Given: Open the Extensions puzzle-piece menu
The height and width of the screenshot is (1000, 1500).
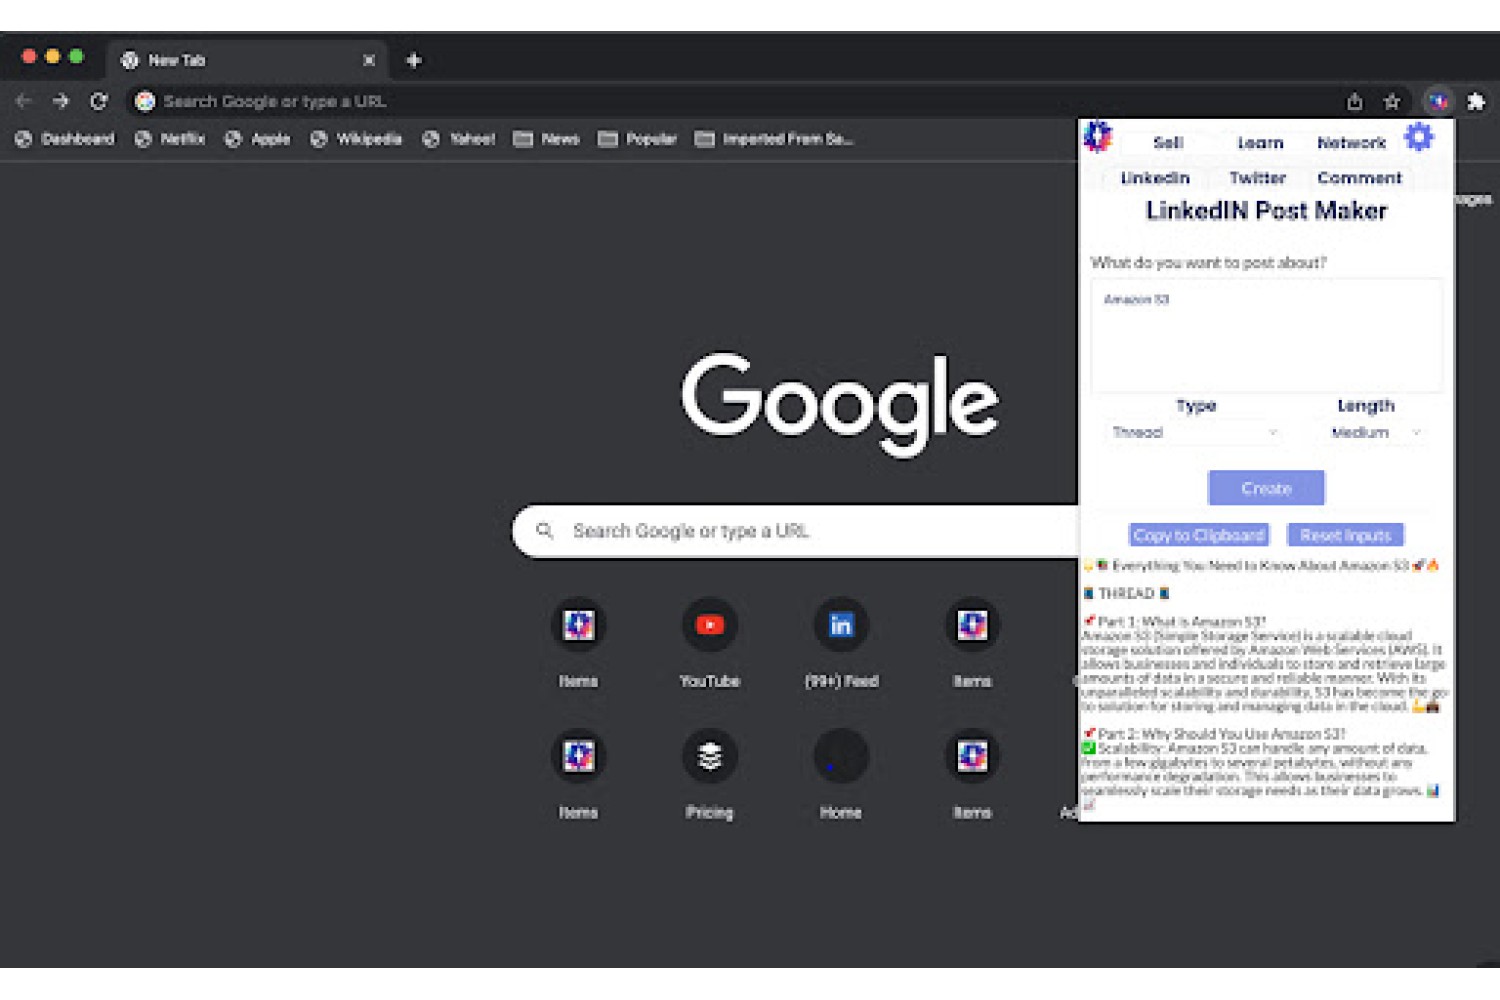Looking at the screenshot, I should coord(1476,101).
